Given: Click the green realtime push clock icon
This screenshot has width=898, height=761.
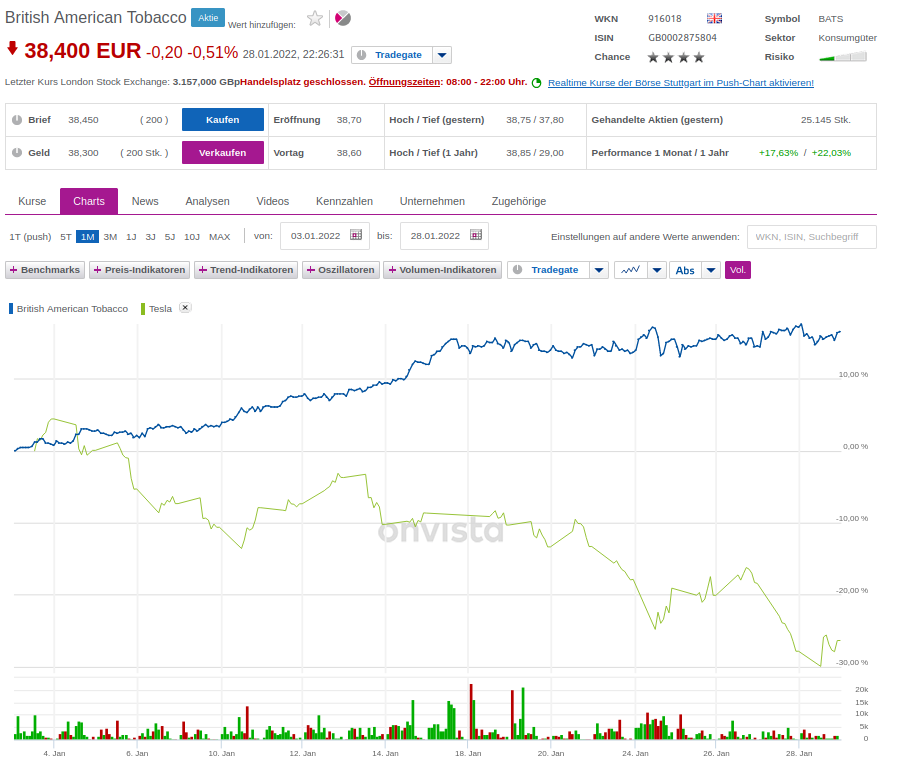Looking at the screenshot, I should coord(537,83).
